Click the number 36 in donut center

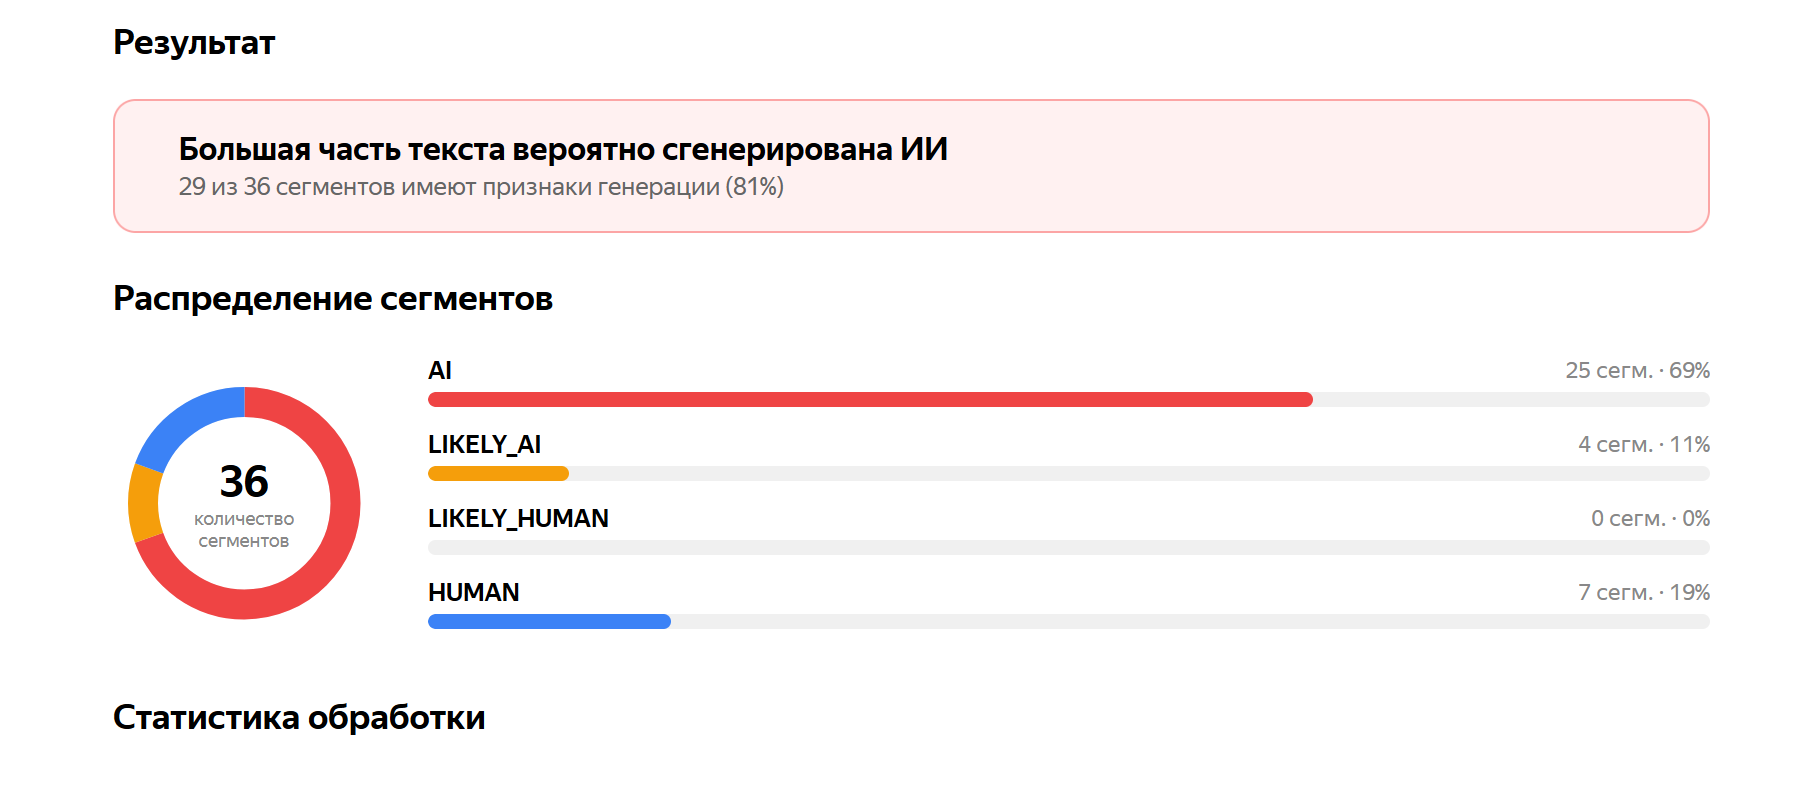coord(244,482)
